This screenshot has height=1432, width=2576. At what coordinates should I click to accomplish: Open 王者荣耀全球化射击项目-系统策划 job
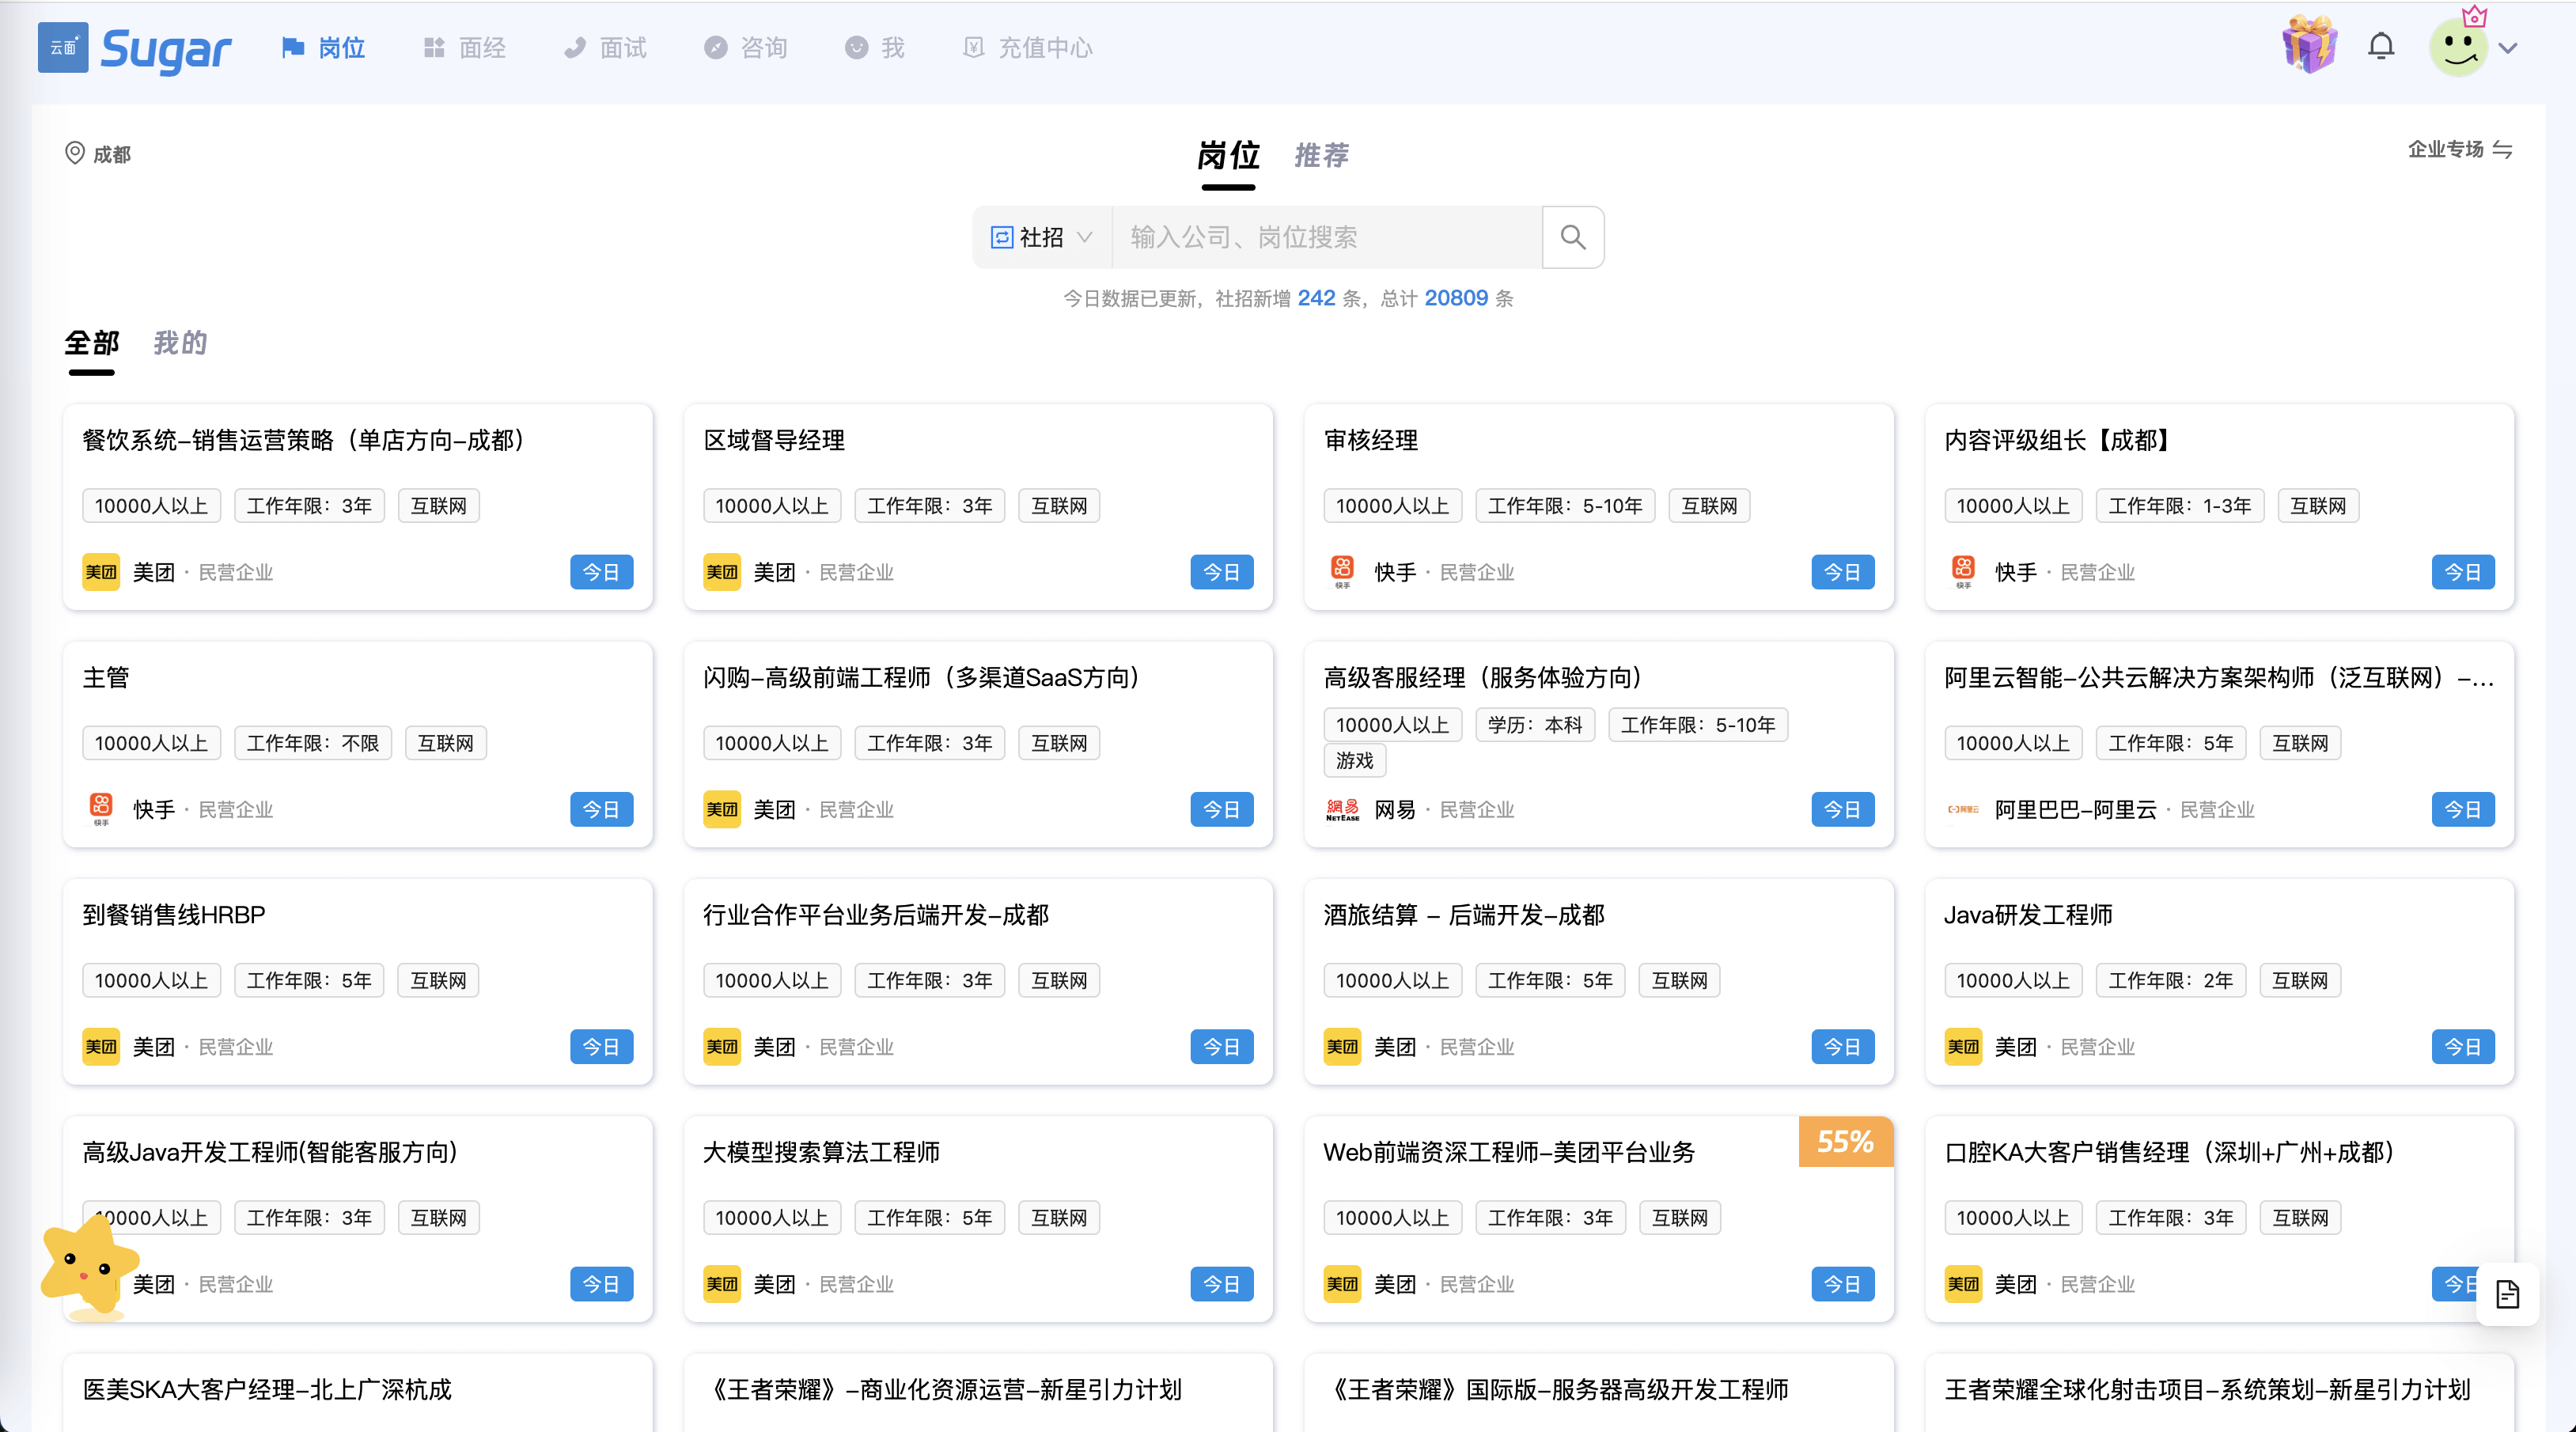coord(2207,1389)
